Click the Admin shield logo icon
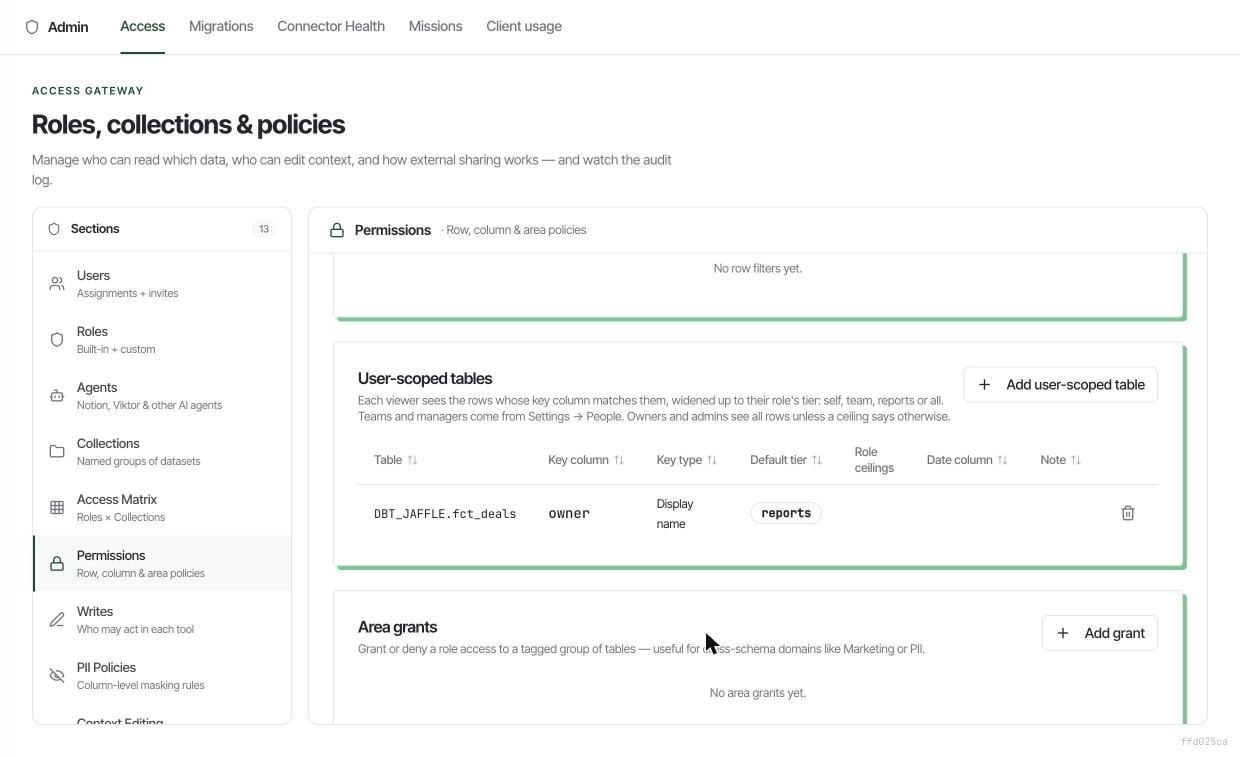 (32, 27)
